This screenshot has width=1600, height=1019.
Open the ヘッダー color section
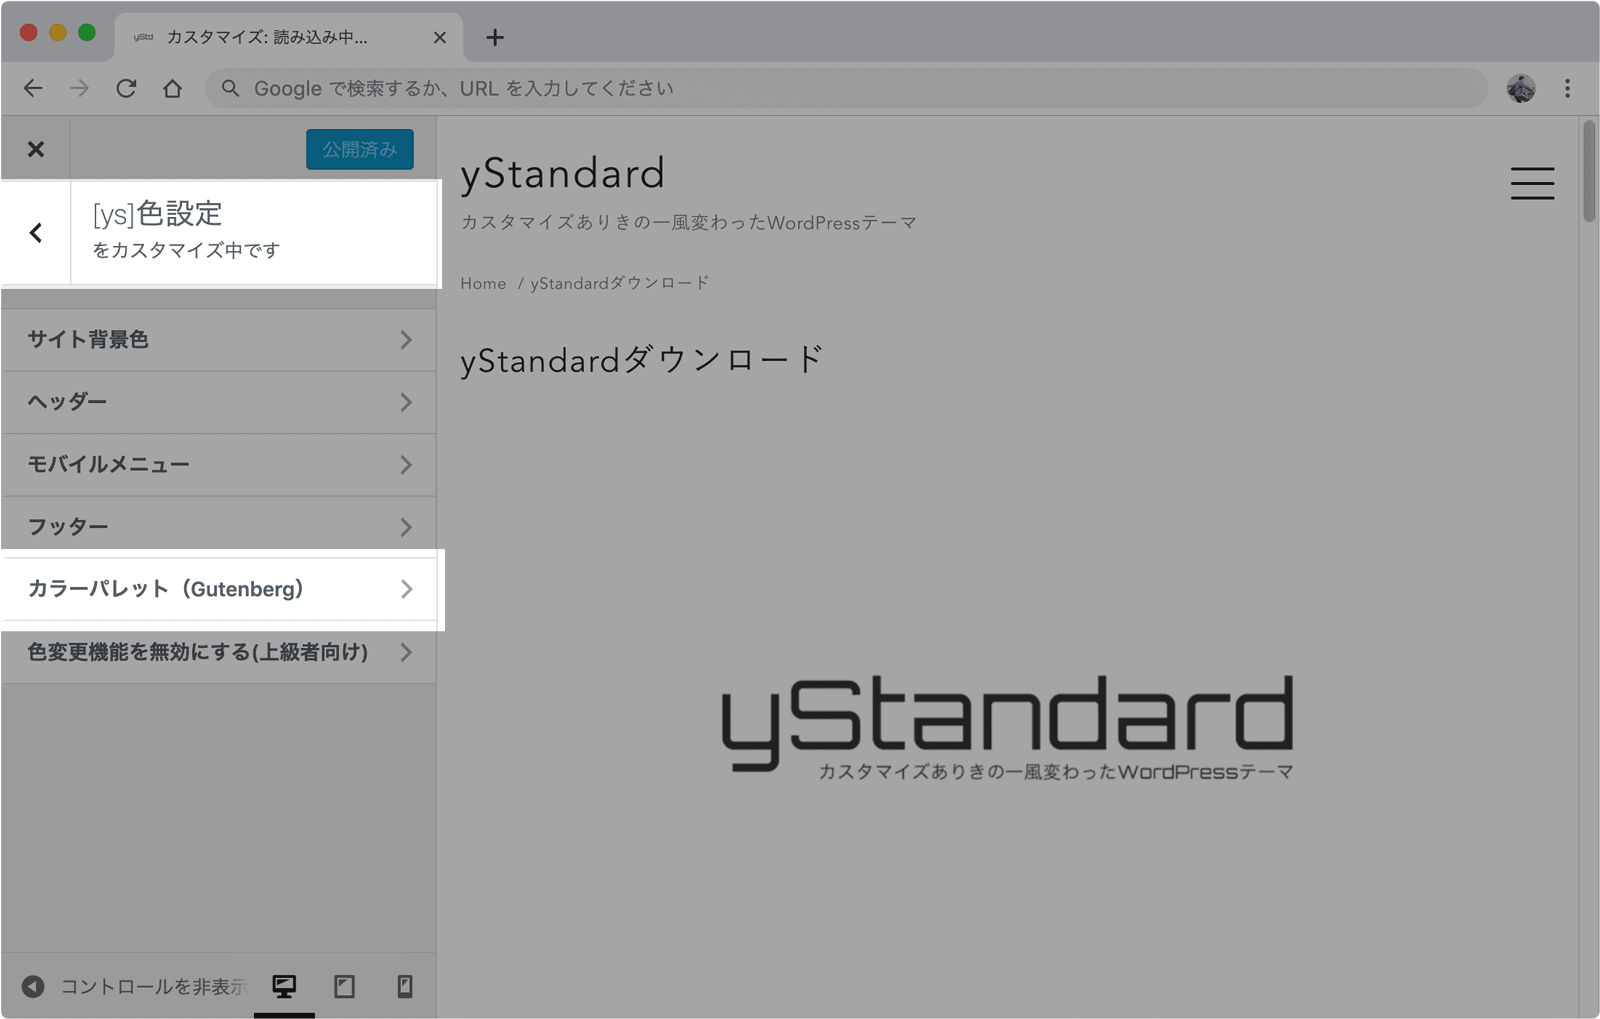[219, 402]
